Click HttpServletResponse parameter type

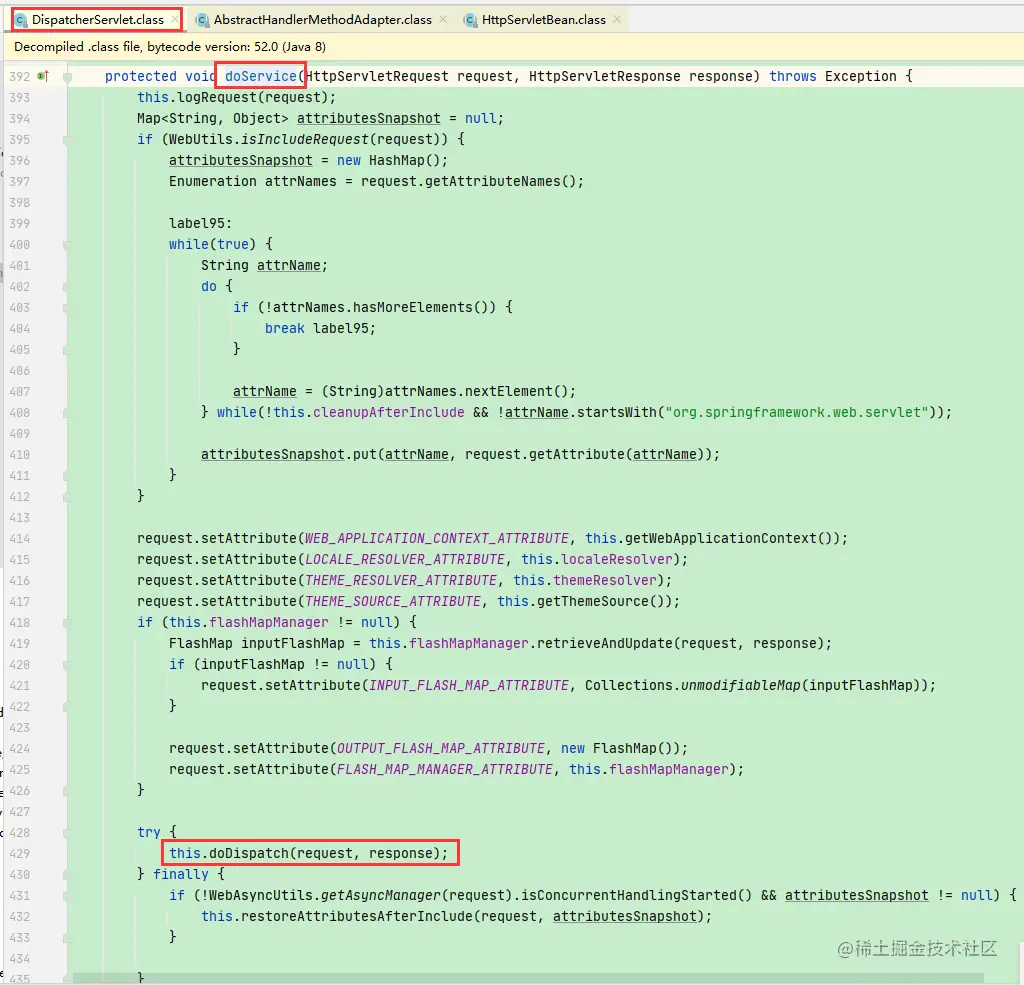coord(605,76)
